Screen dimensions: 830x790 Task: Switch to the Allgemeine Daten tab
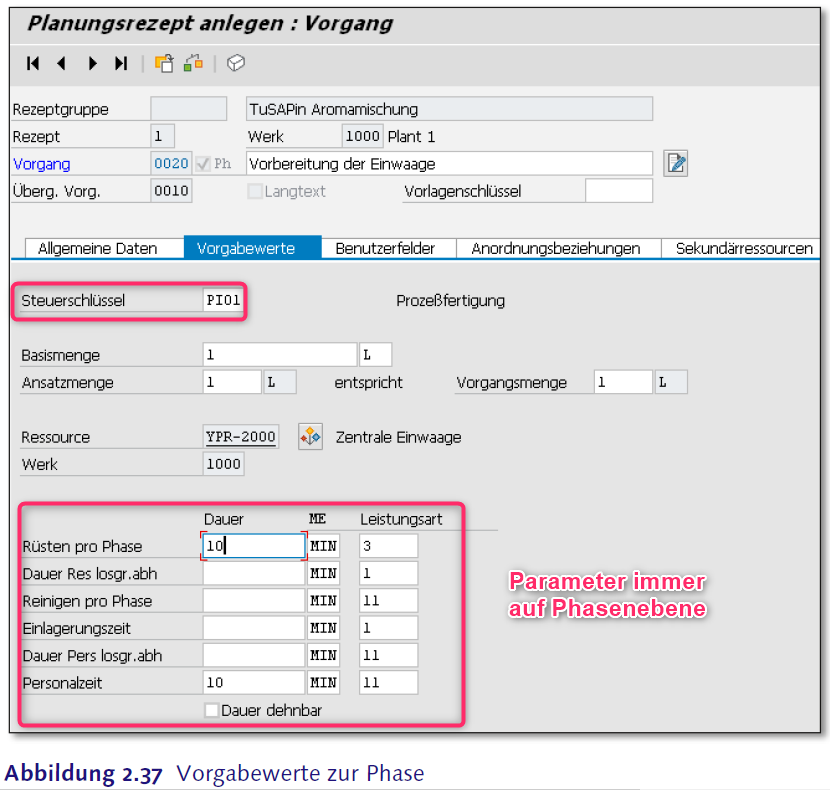97,248
